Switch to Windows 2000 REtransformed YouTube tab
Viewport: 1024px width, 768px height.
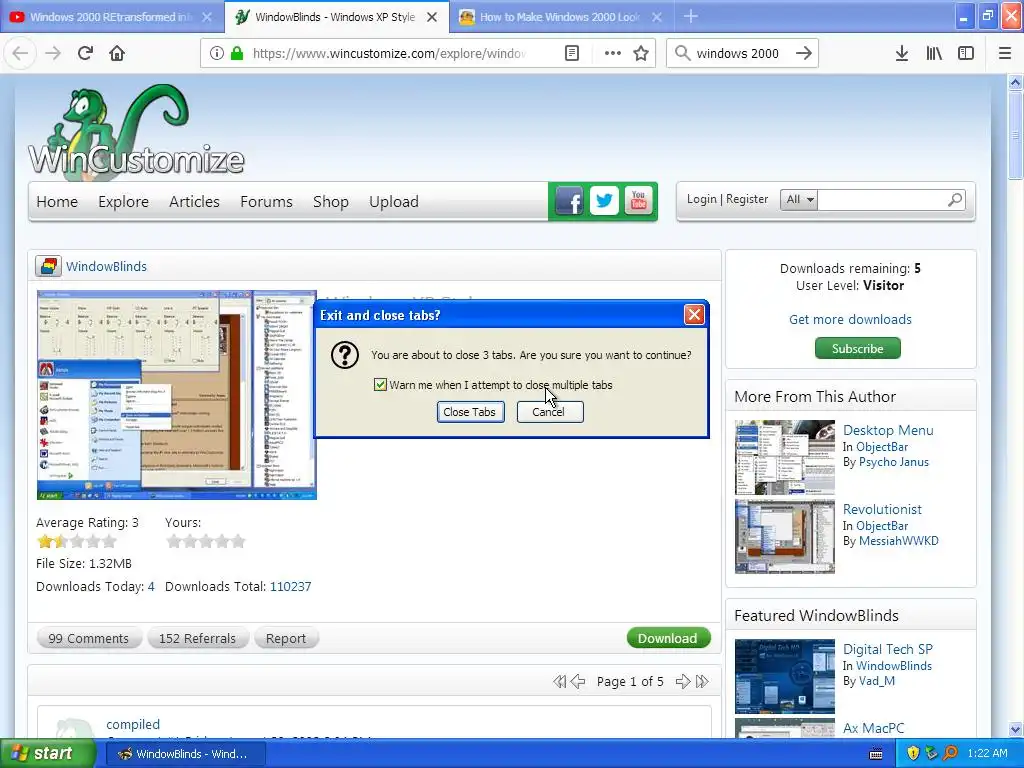click(x=111, y=17)
